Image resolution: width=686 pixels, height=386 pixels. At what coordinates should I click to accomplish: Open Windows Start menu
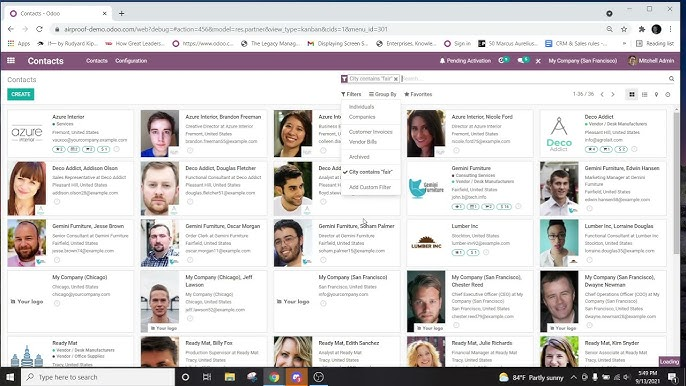pyautogui.click(x=10, y=377)
